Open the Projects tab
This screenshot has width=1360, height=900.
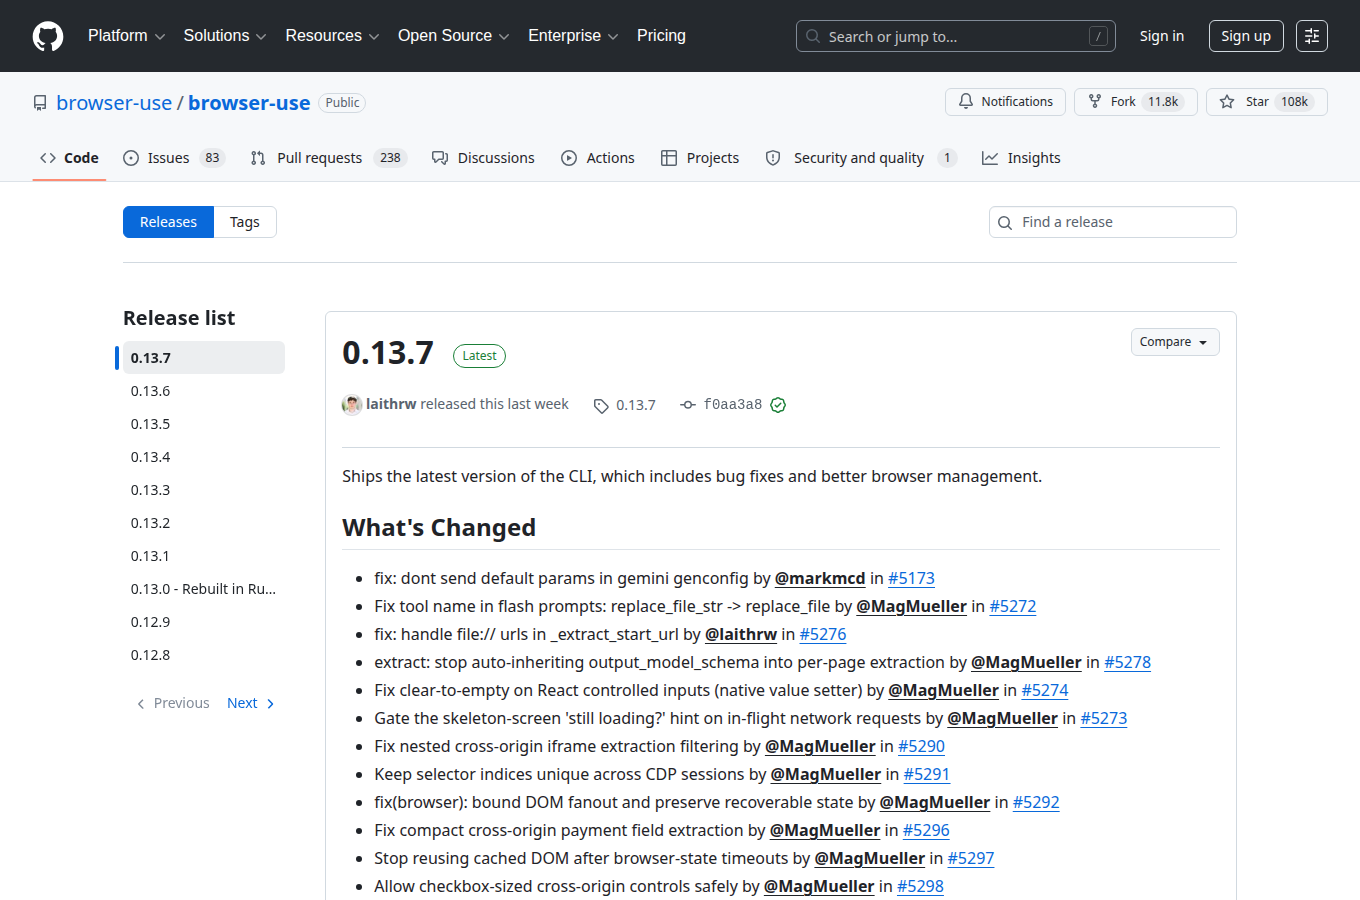coord(700,158)
